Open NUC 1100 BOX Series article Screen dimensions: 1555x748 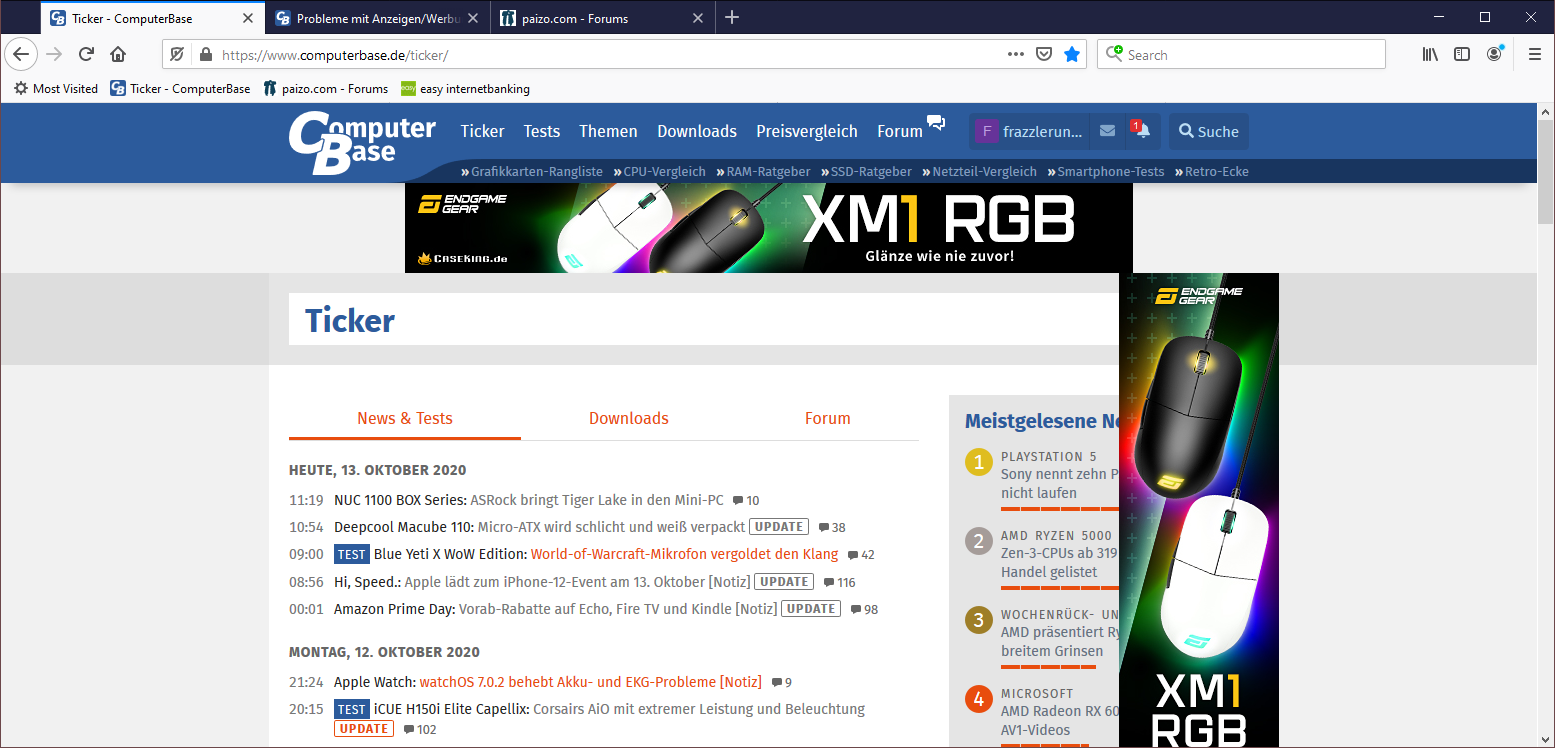529,500
